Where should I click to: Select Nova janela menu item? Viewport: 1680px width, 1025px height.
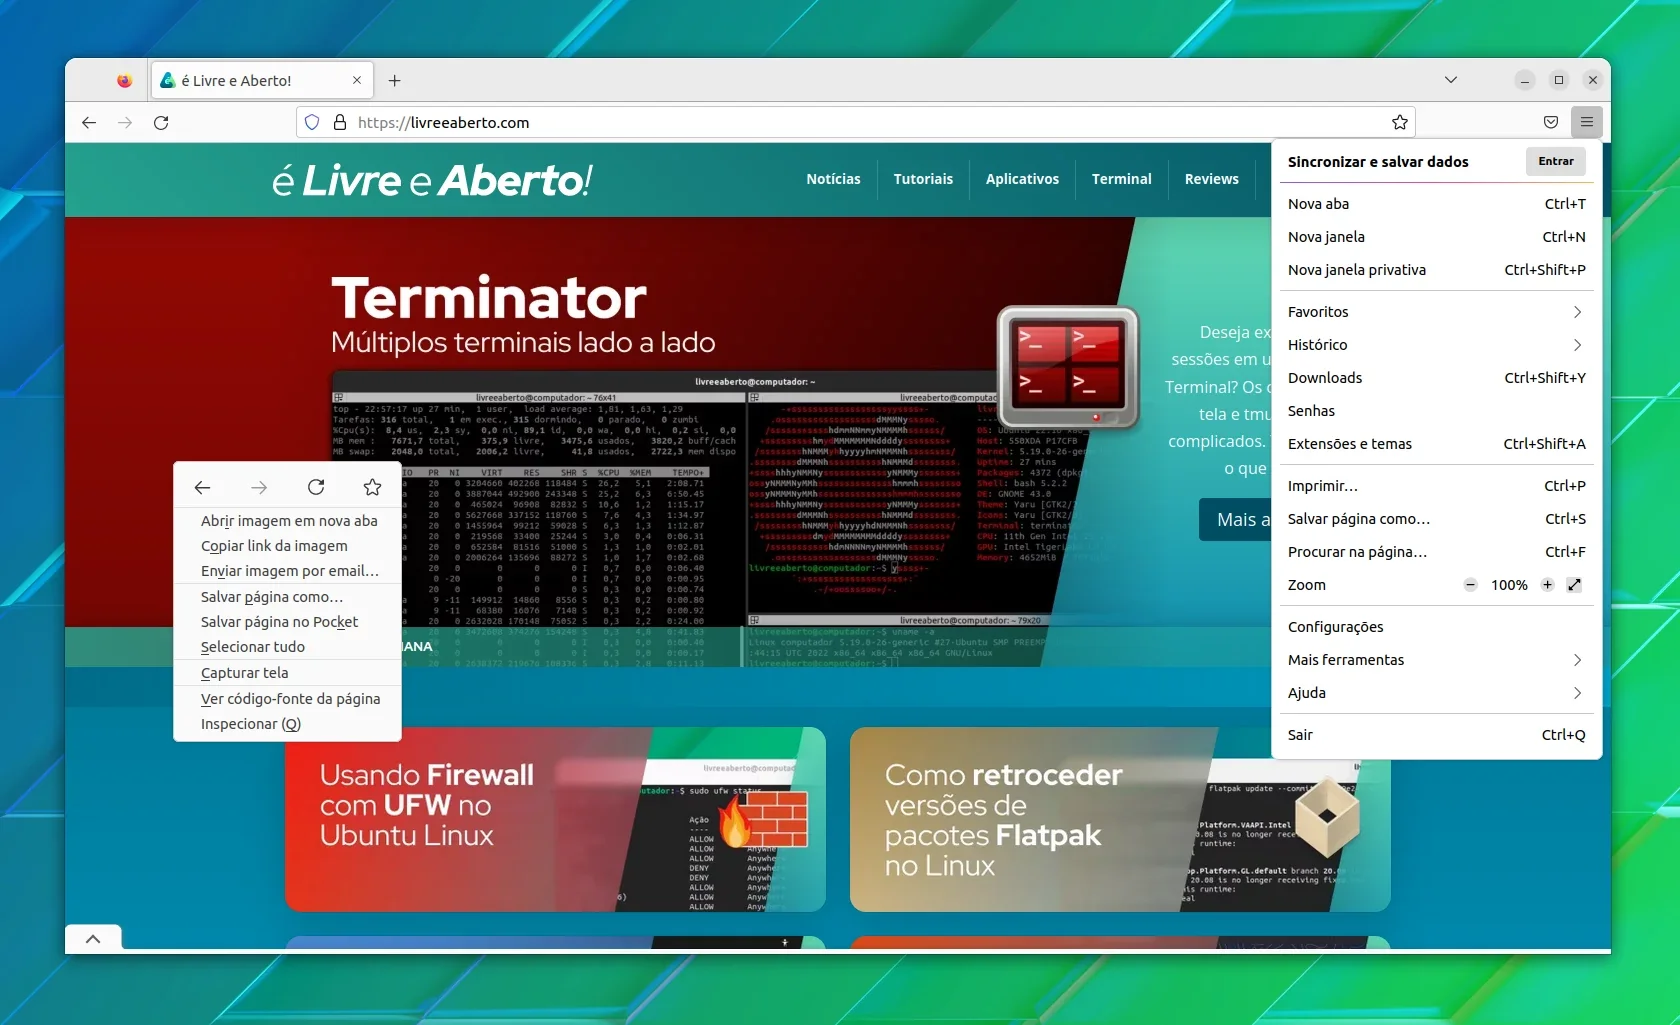pos(1437,237)
